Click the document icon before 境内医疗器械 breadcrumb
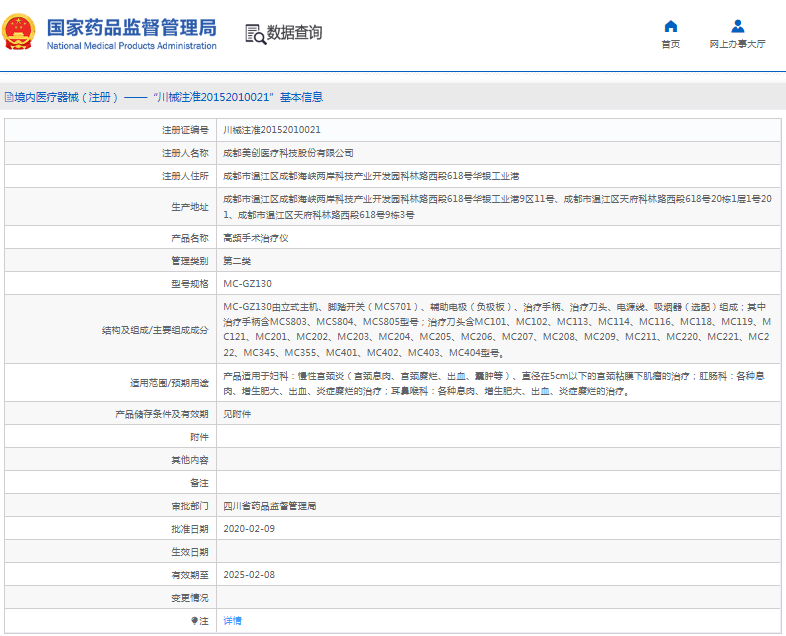The height and width of the screenshot is (636, 786). pos(9,97)
